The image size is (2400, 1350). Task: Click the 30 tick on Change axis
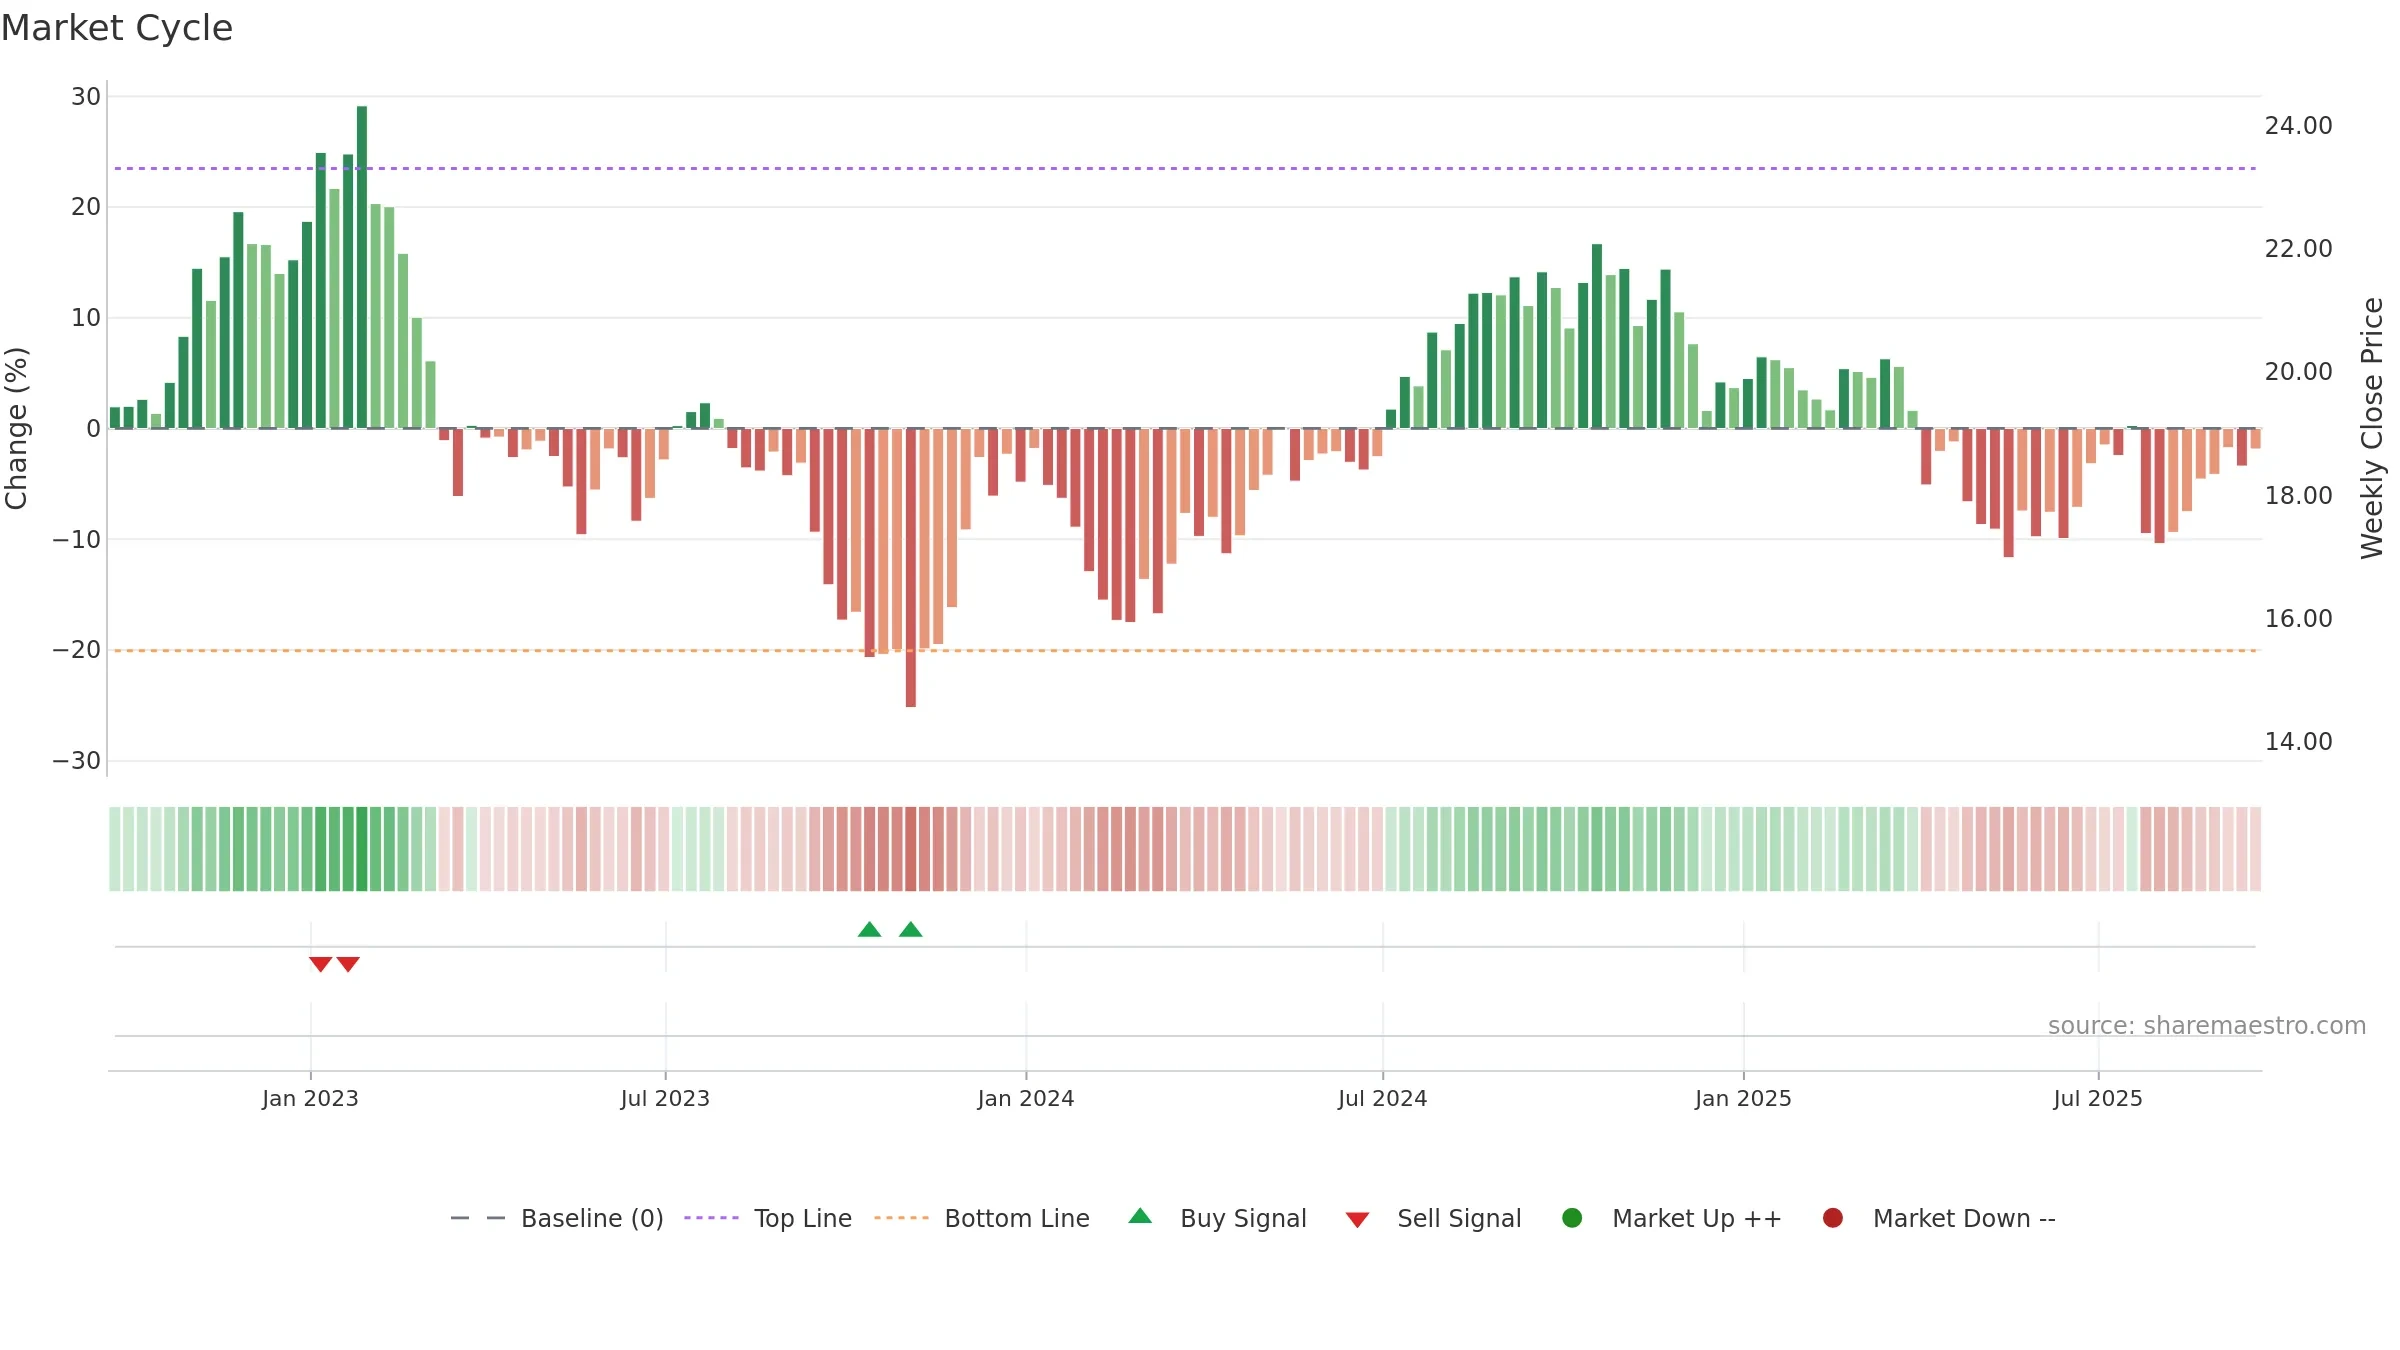pyautogui.click(x=86, y=97)
